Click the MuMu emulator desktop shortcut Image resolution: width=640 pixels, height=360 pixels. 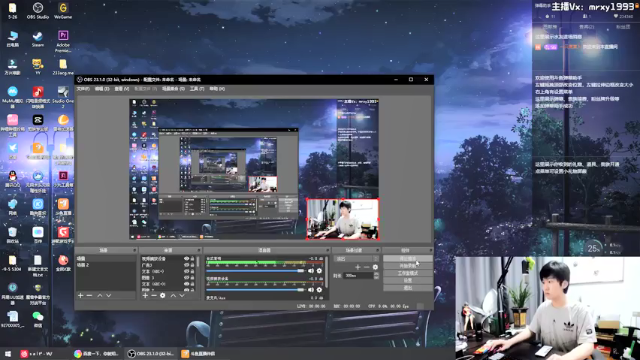tap(13, 97)
